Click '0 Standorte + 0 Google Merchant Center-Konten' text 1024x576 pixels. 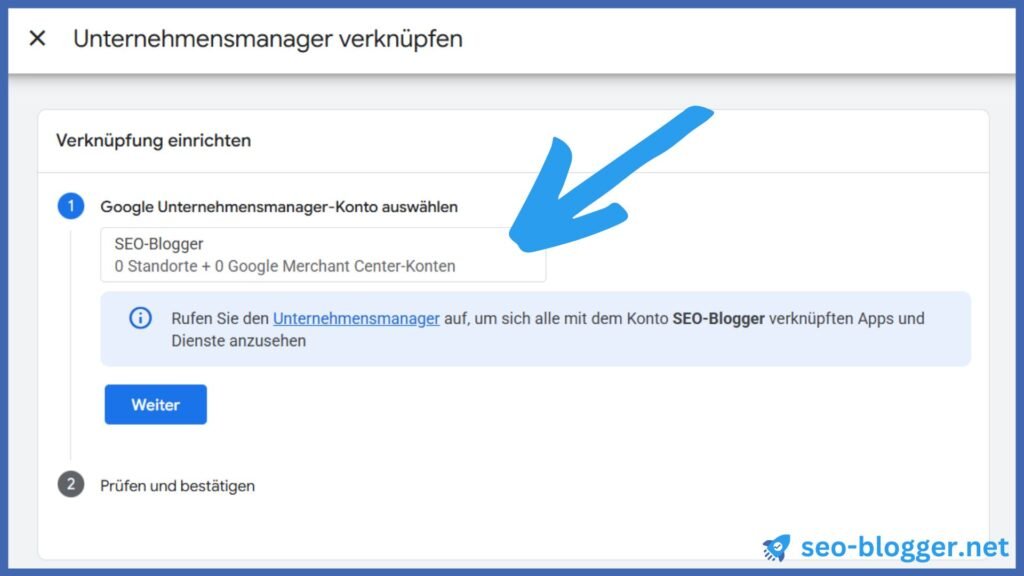285,266
